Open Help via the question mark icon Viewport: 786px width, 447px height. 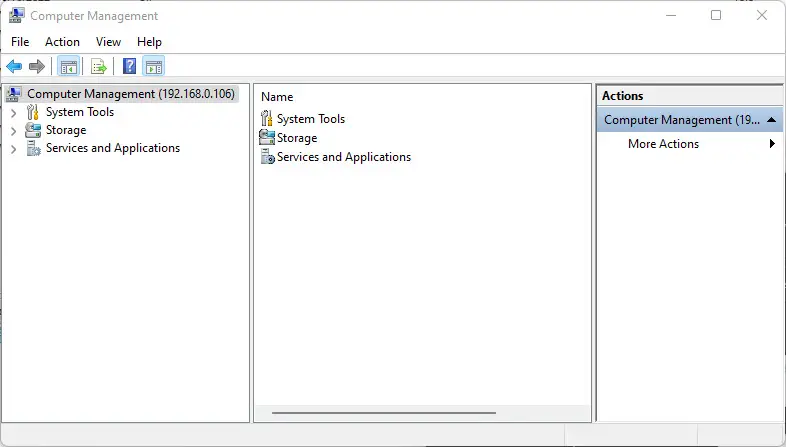click(x=129, y=67)
